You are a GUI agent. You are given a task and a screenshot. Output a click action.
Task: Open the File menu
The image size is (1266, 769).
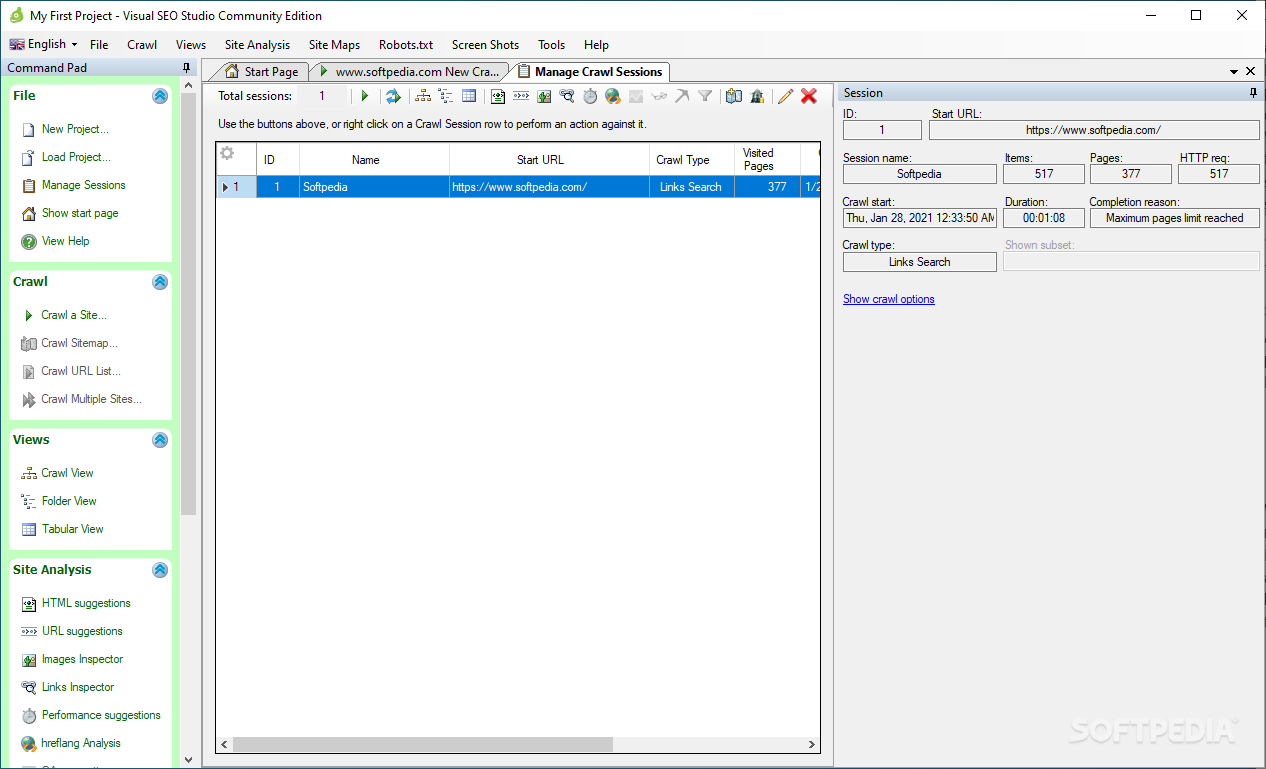point(99,45)
